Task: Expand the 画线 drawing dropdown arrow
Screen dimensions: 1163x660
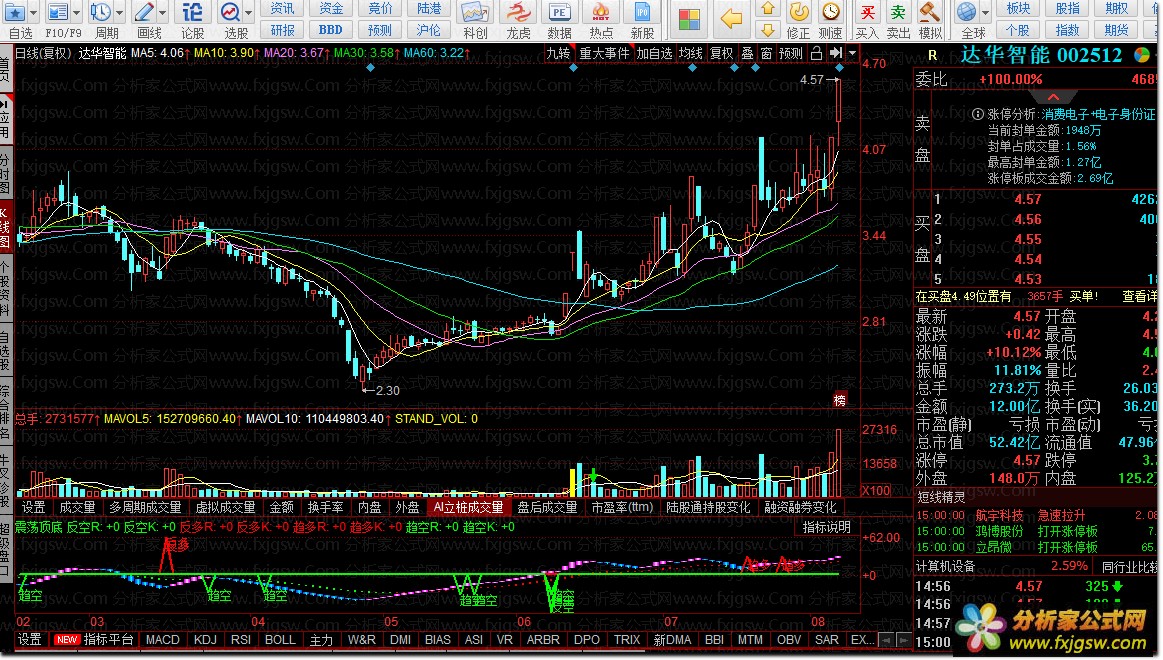Action: pyautogui.click(x=162, y=13)
